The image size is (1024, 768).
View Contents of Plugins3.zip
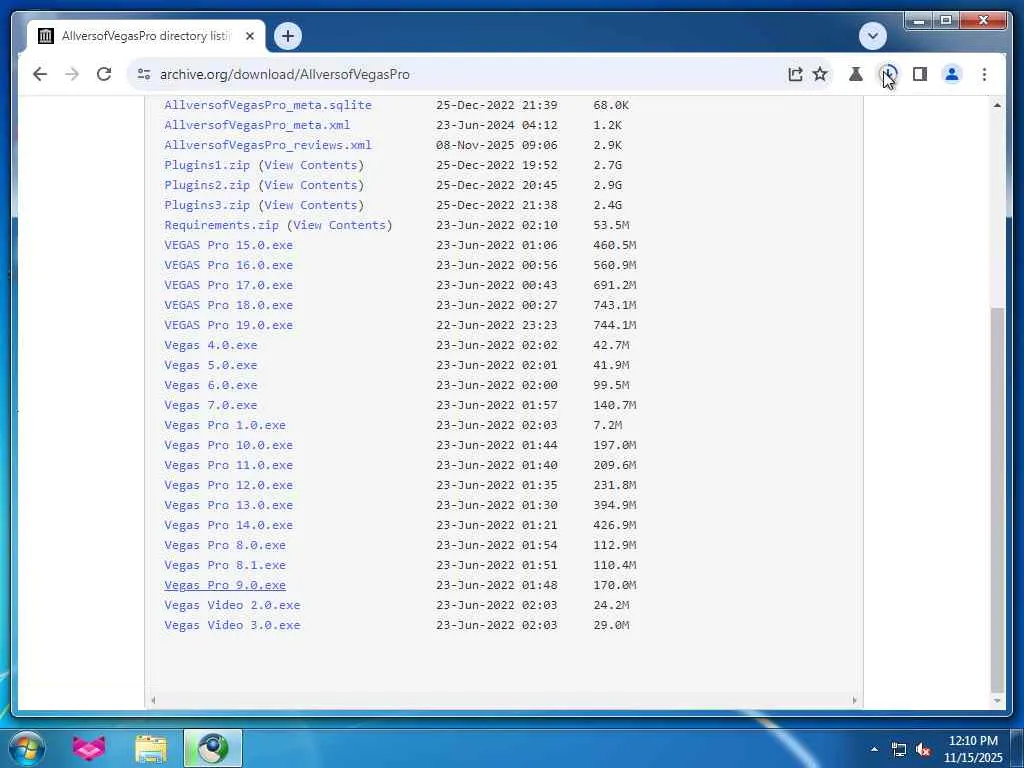tap(311, 205)
